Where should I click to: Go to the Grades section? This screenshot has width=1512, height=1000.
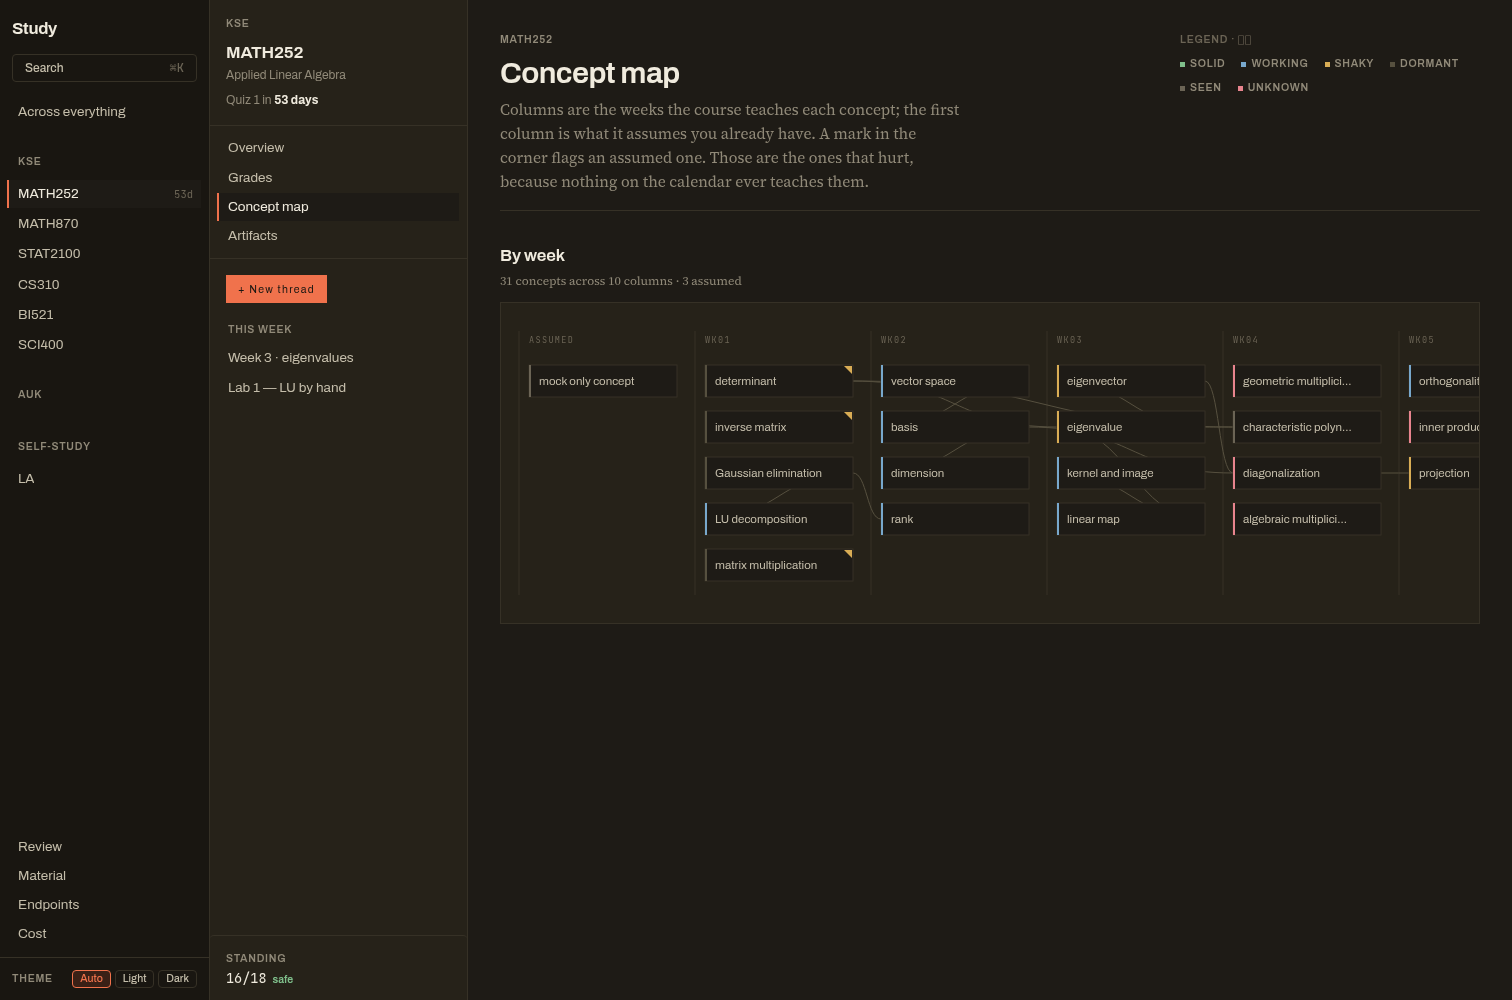338,178
